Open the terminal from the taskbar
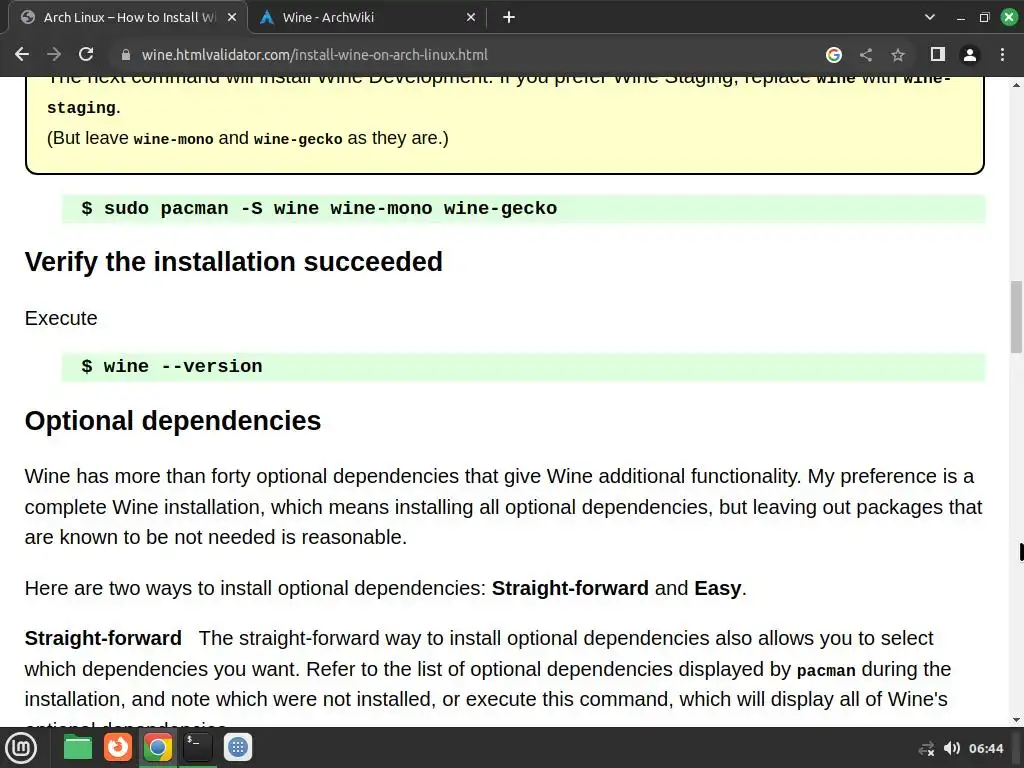Screen dimensions: 1024x768 pos(197,747)
